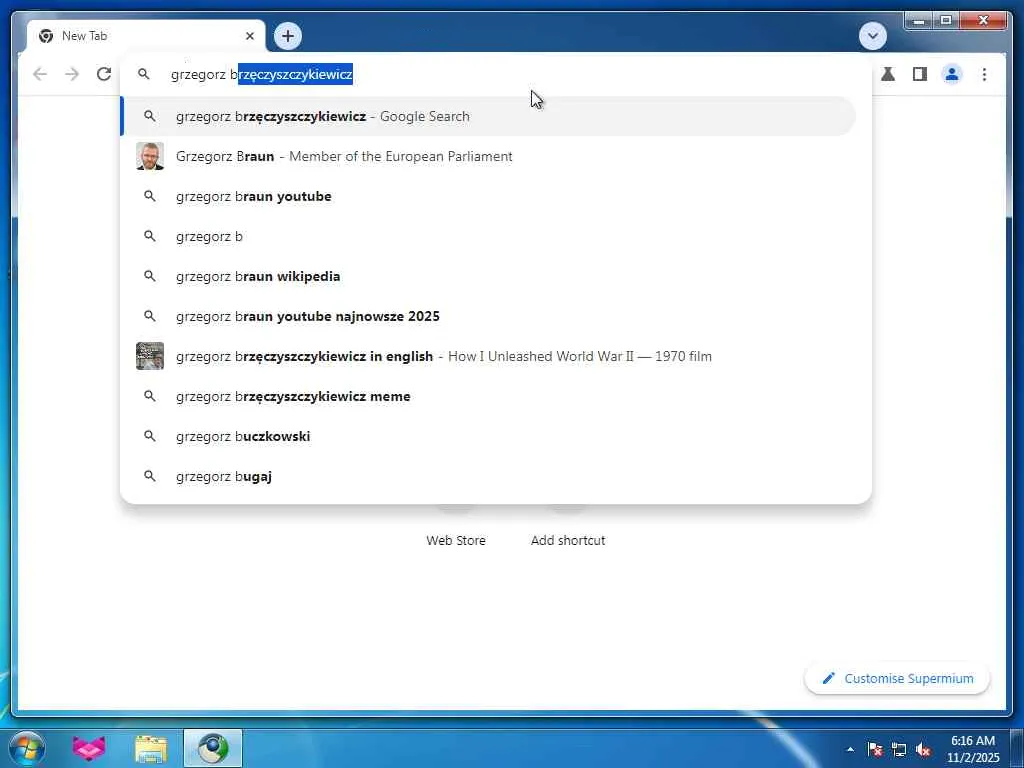Show hidden system tray icons

(850, 749)
